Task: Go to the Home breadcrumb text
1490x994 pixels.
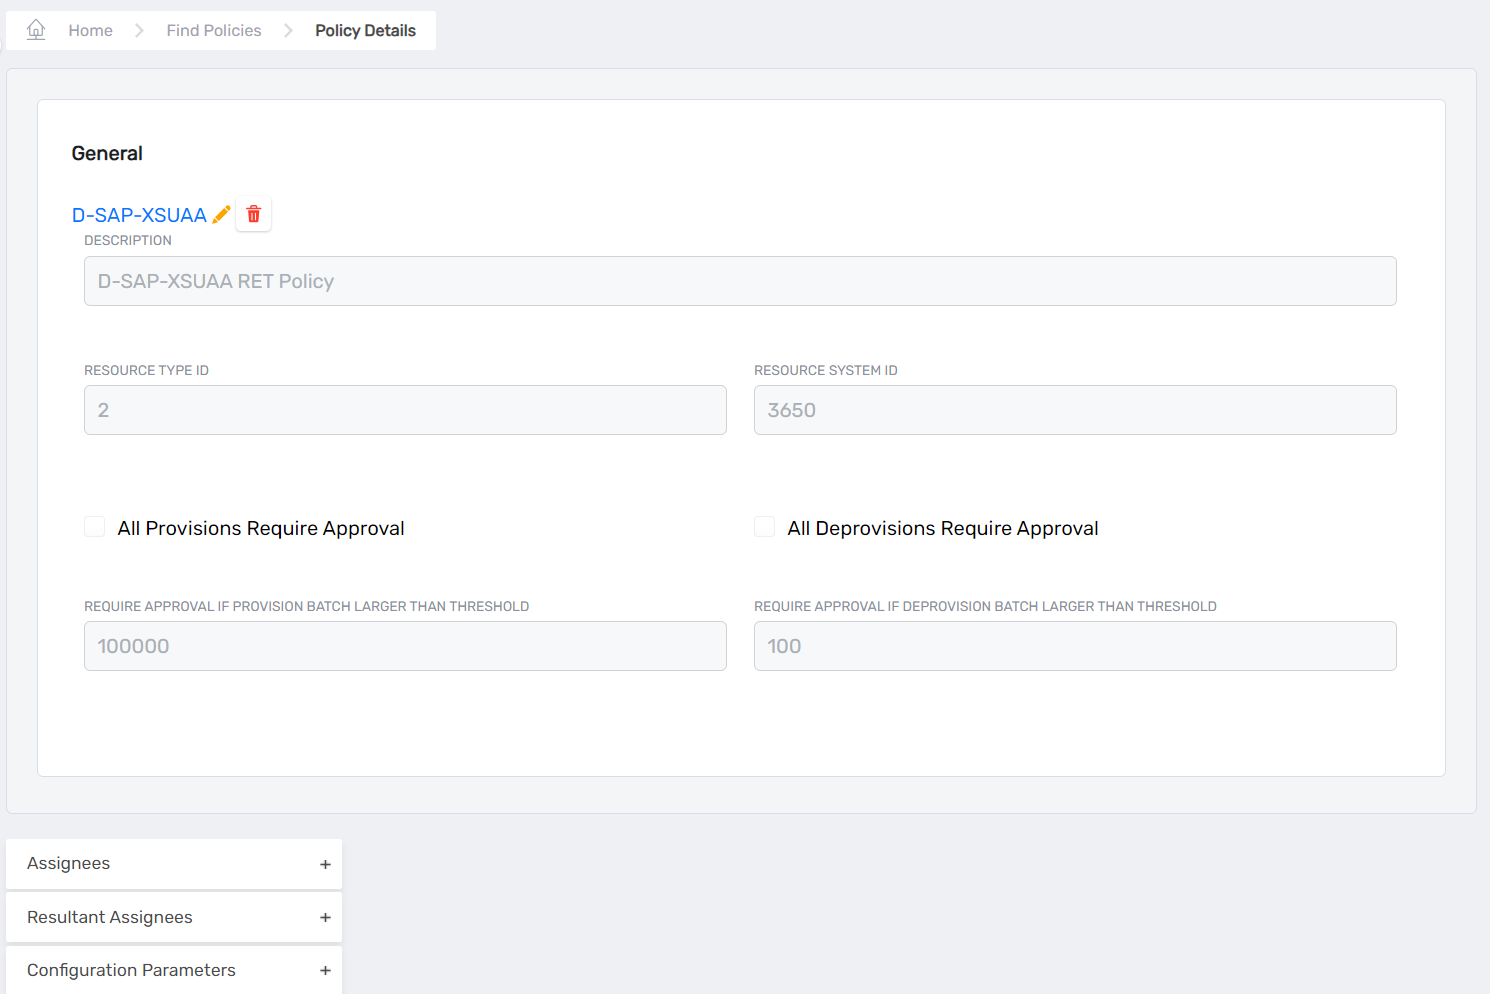Action: (90, 31)
